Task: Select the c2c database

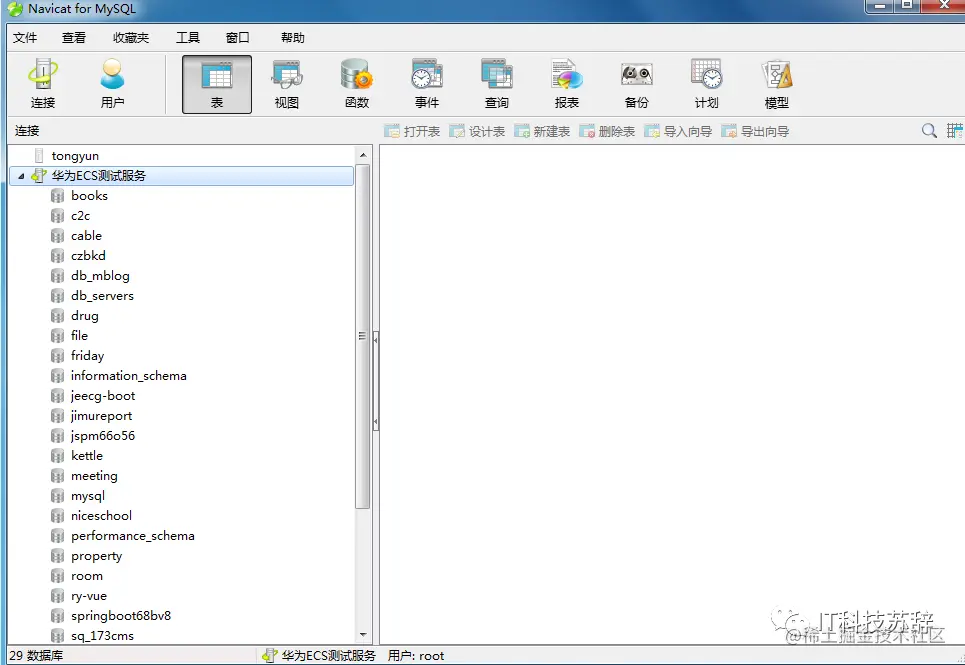Action: click(x=81, y=216)
